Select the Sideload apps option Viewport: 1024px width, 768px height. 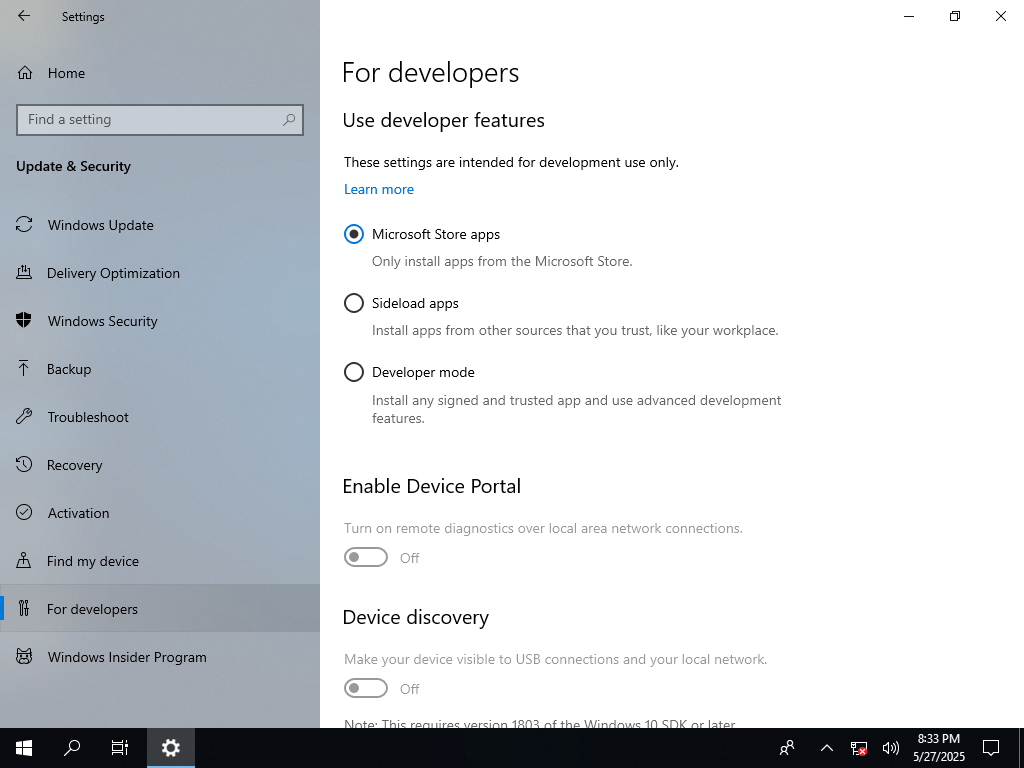pyautogui.click(x=354, y=303)
